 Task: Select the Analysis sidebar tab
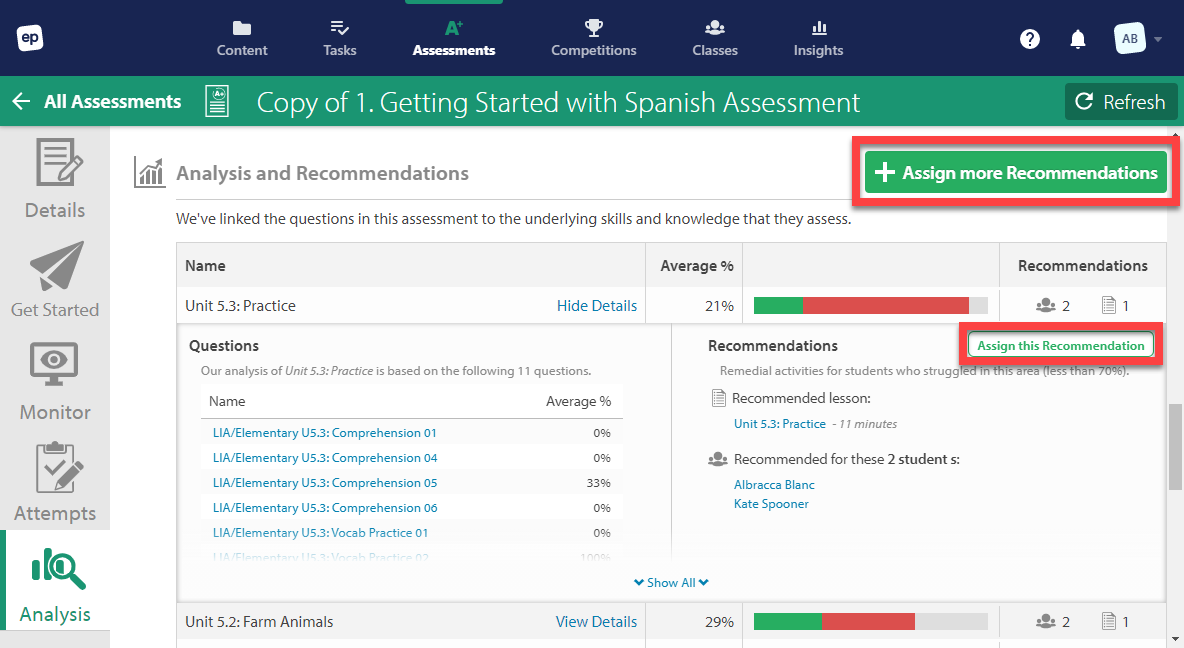pyautogui.click(x=55, y=580)
